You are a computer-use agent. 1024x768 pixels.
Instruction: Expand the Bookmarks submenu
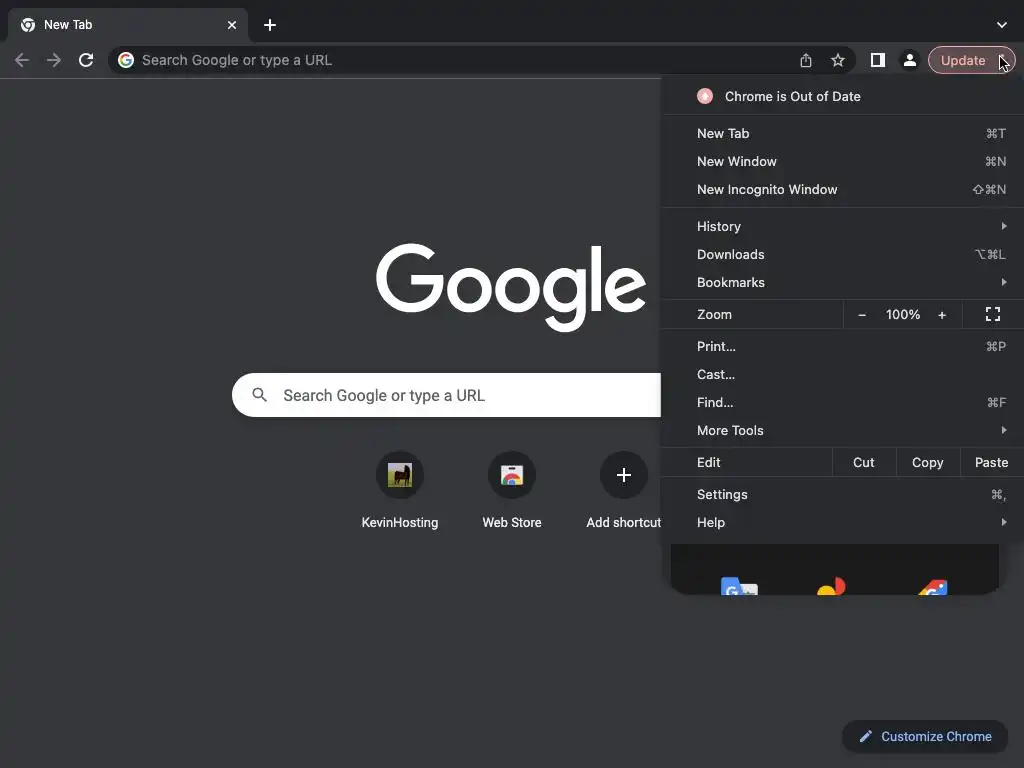(842, 283)
